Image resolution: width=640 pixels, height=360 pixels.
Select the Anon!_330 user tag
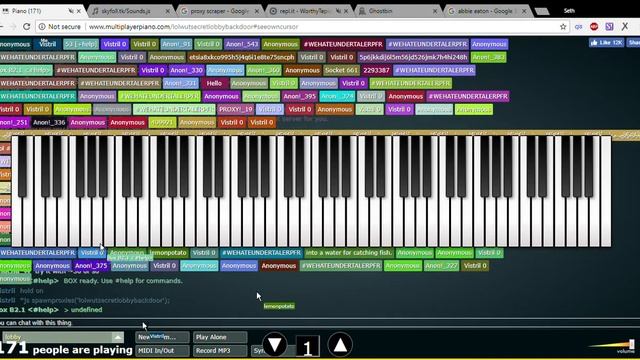186,70
